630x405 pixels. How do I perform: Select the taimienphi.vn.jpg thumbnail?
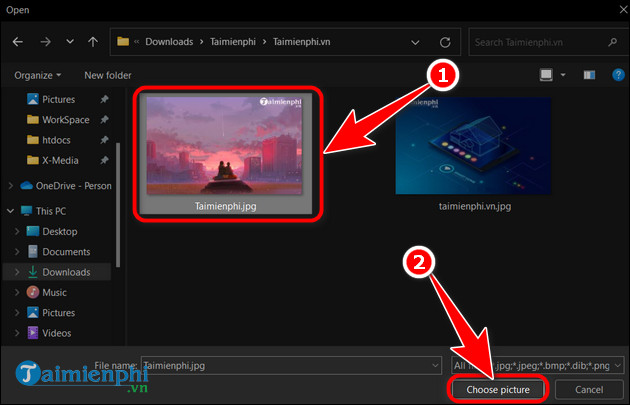[x=474, y=147]
